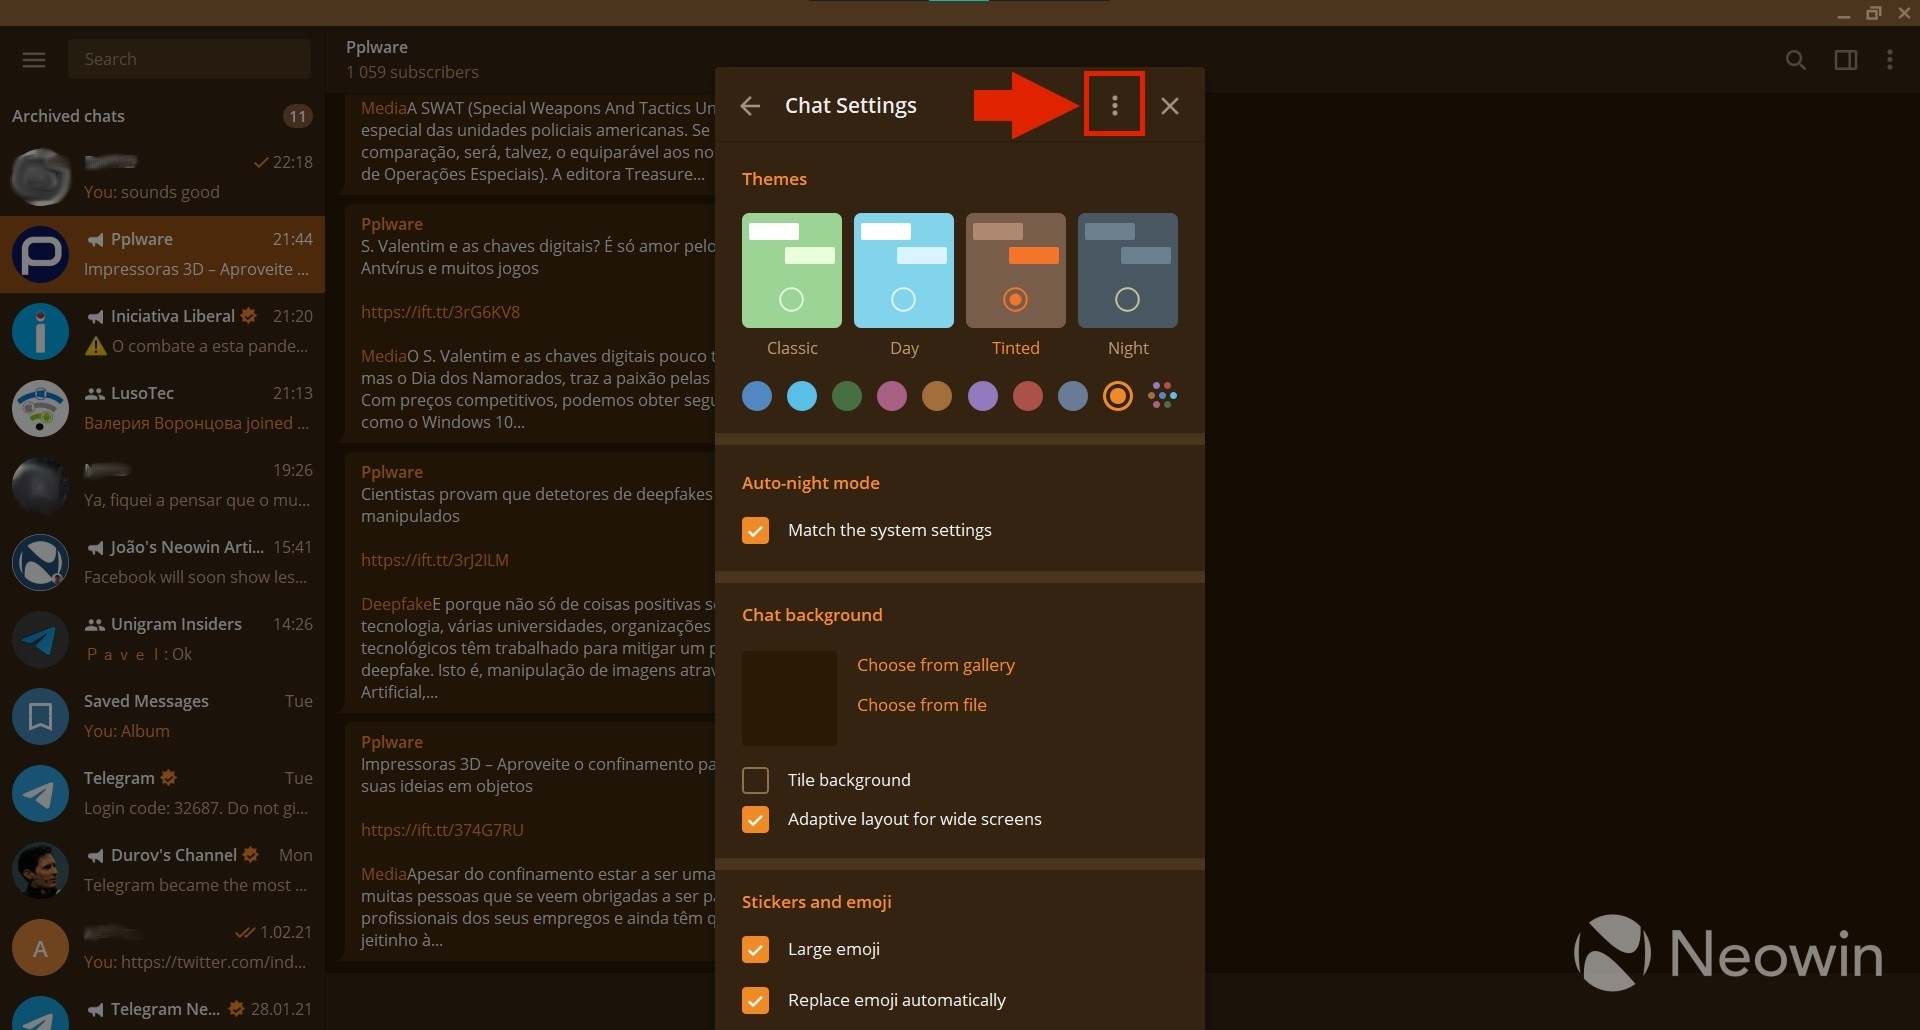Open the main hamburger menu
Image resolution: width=1920 pixels, height=1030 pixels.
tap(33, 59)
